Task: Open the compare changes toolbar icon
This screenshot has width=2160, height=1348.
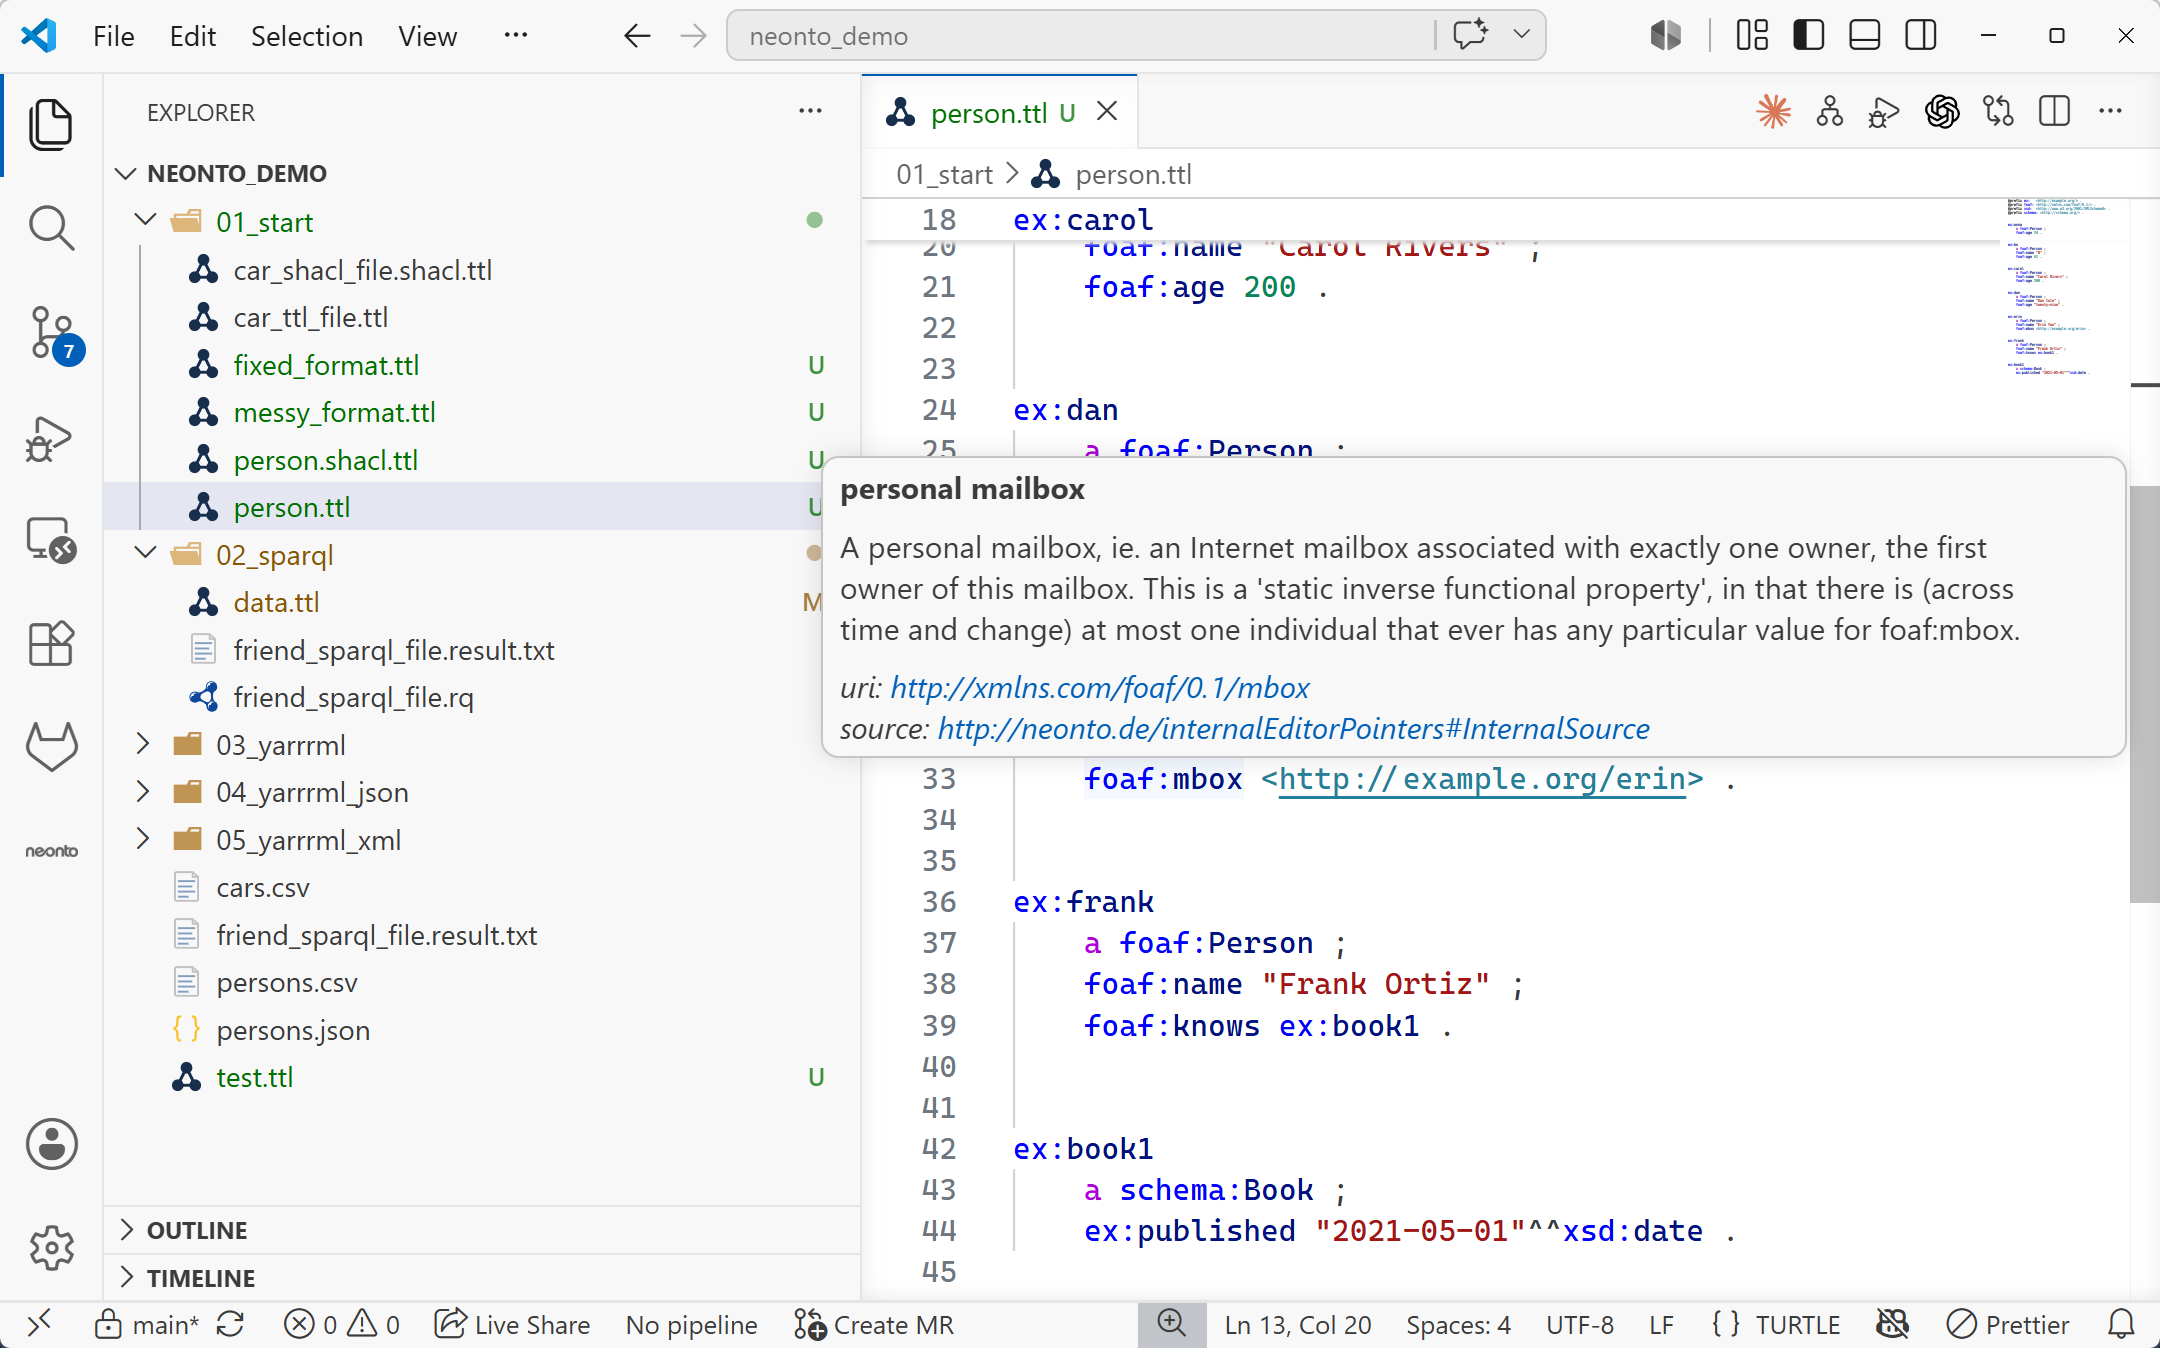Action: click(1998, 112)
